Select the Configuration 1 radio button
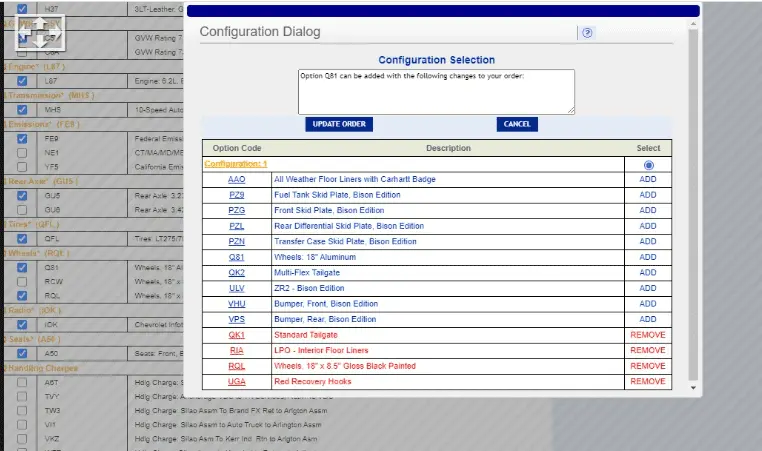Viewport: 762px width, 451px height. (x=648, y=164)
